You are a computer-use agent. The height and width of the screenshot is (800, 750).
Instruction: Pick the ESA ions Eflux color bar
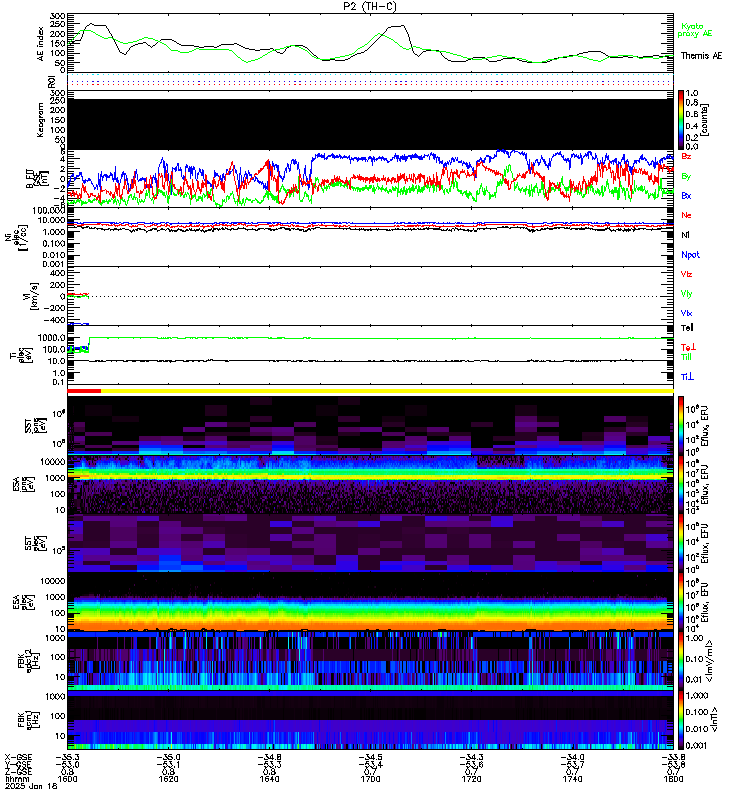681,484
